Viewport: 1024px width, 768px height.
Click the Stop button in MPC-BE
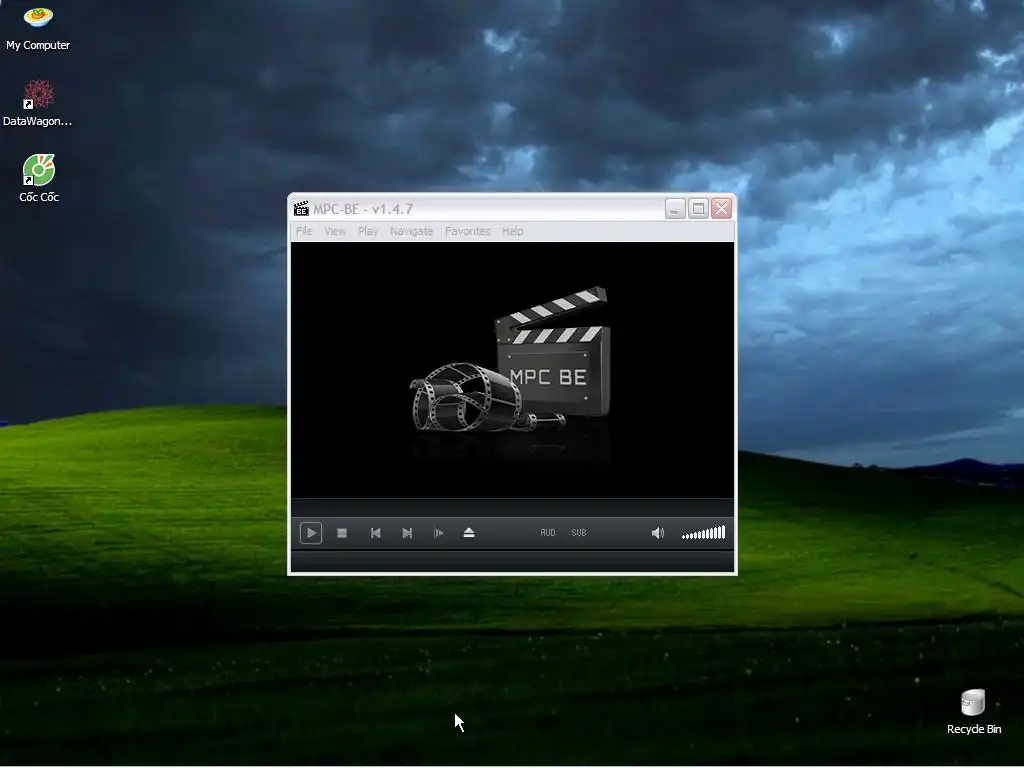[x=342, y=533]
